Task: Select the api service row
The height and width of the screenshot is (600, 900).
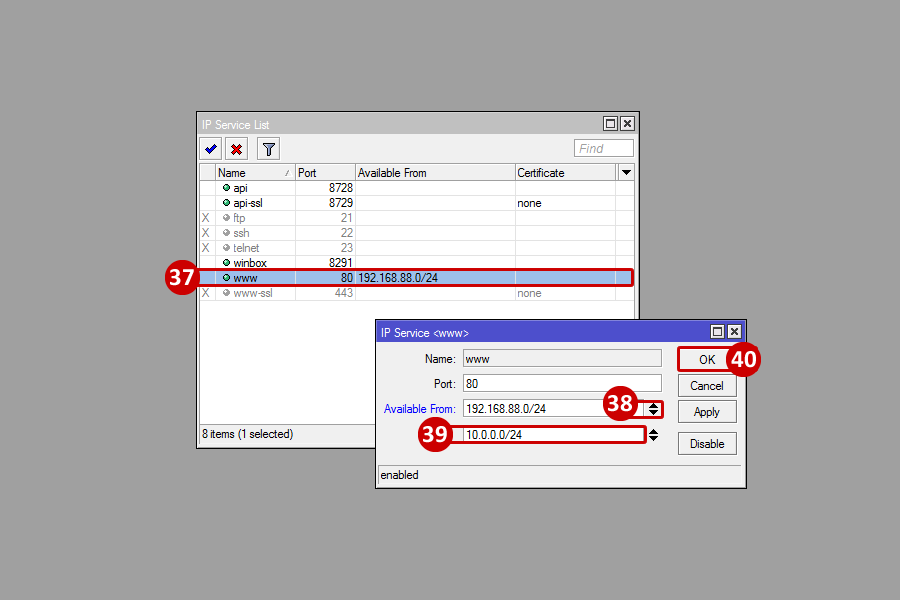Action: point(417,188)
